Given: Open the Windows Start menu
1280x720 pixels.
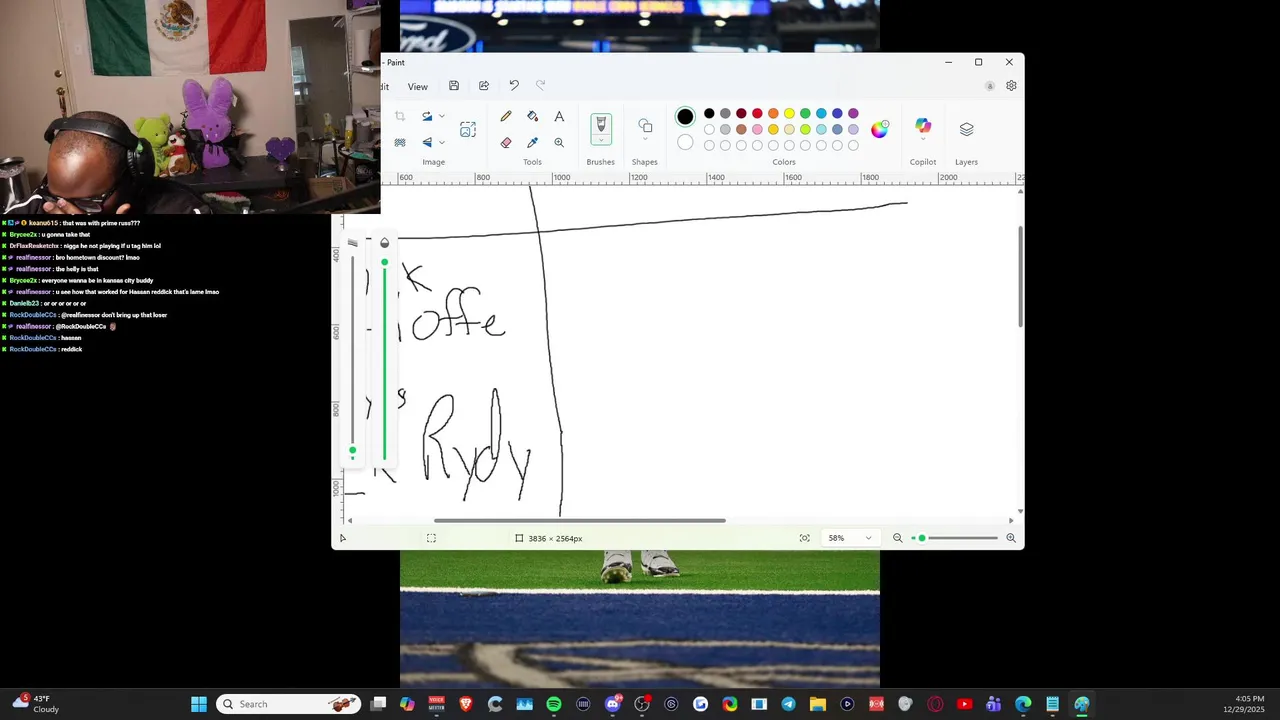Looking at the screenshot, I should click(199, 704).
